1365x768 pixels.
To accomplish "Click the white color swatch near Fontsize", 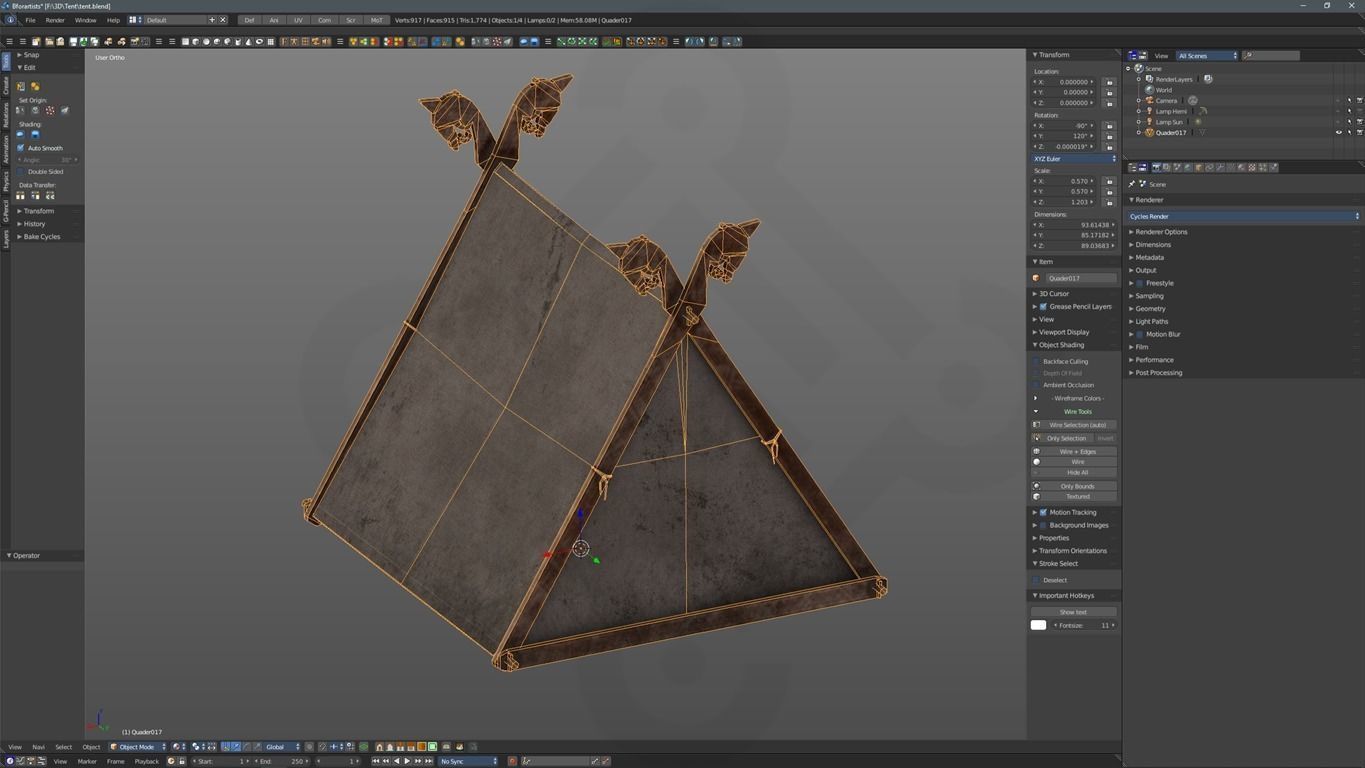I will (x=1039, y=625).
